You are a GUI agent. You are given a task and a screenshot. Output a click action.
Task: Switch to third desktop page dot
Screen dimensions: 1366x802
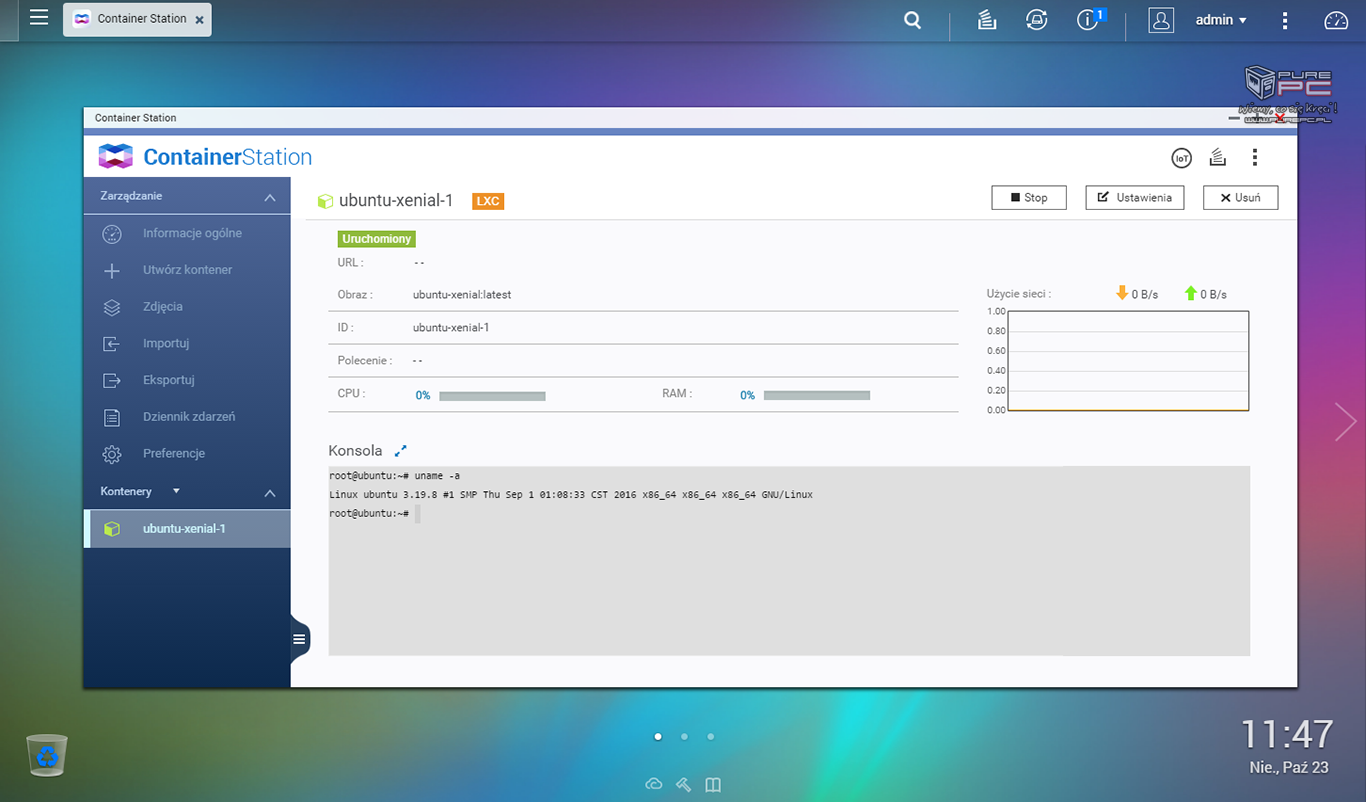710,736
